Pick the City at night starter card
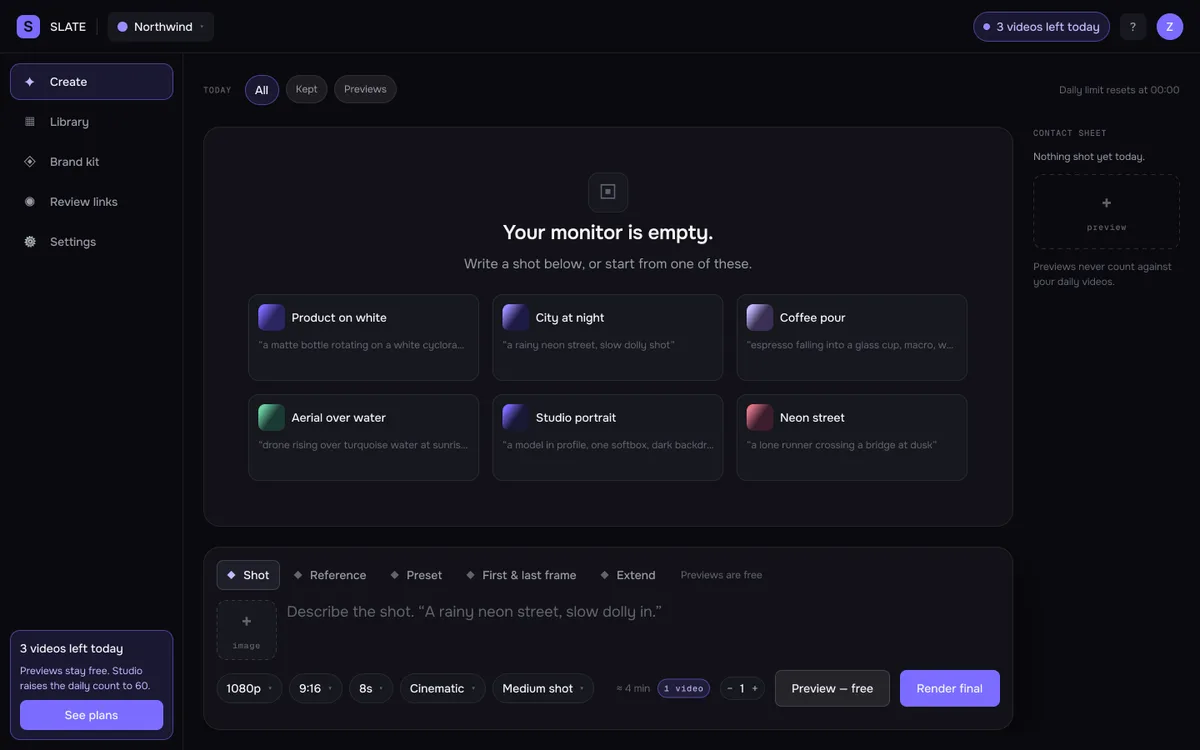This screenshot has width=1200, height=750. (x=608, y=337)
